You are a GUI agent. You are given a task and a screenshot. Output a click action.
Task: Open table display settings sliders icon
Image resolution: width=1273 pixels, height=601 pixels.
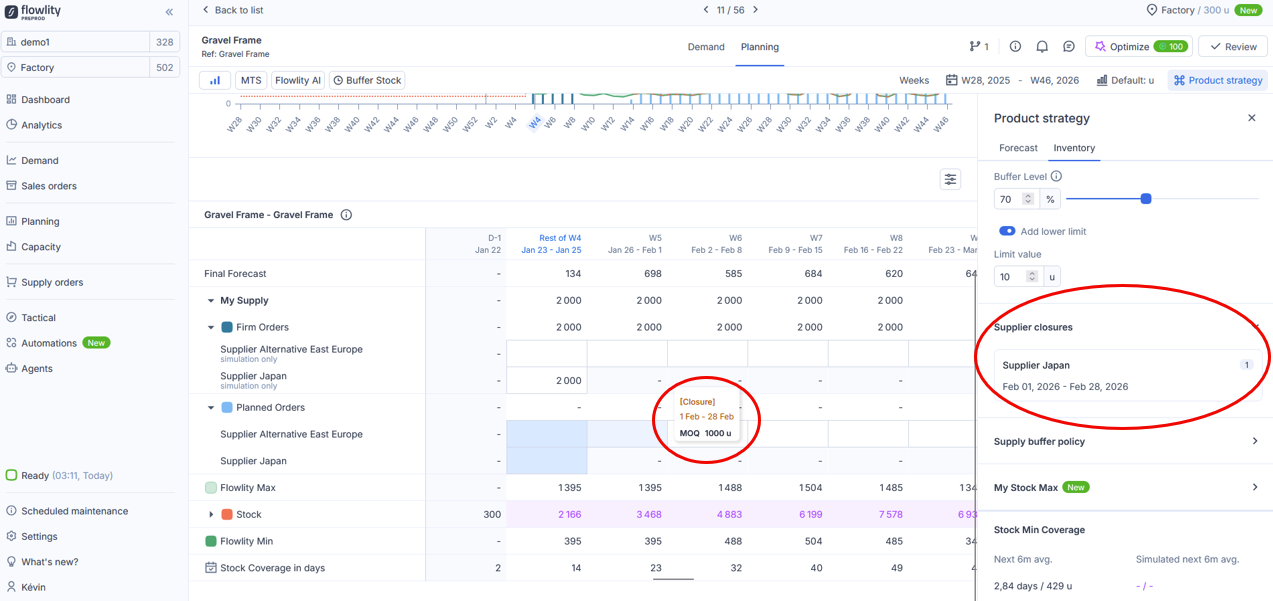point(950,179)
